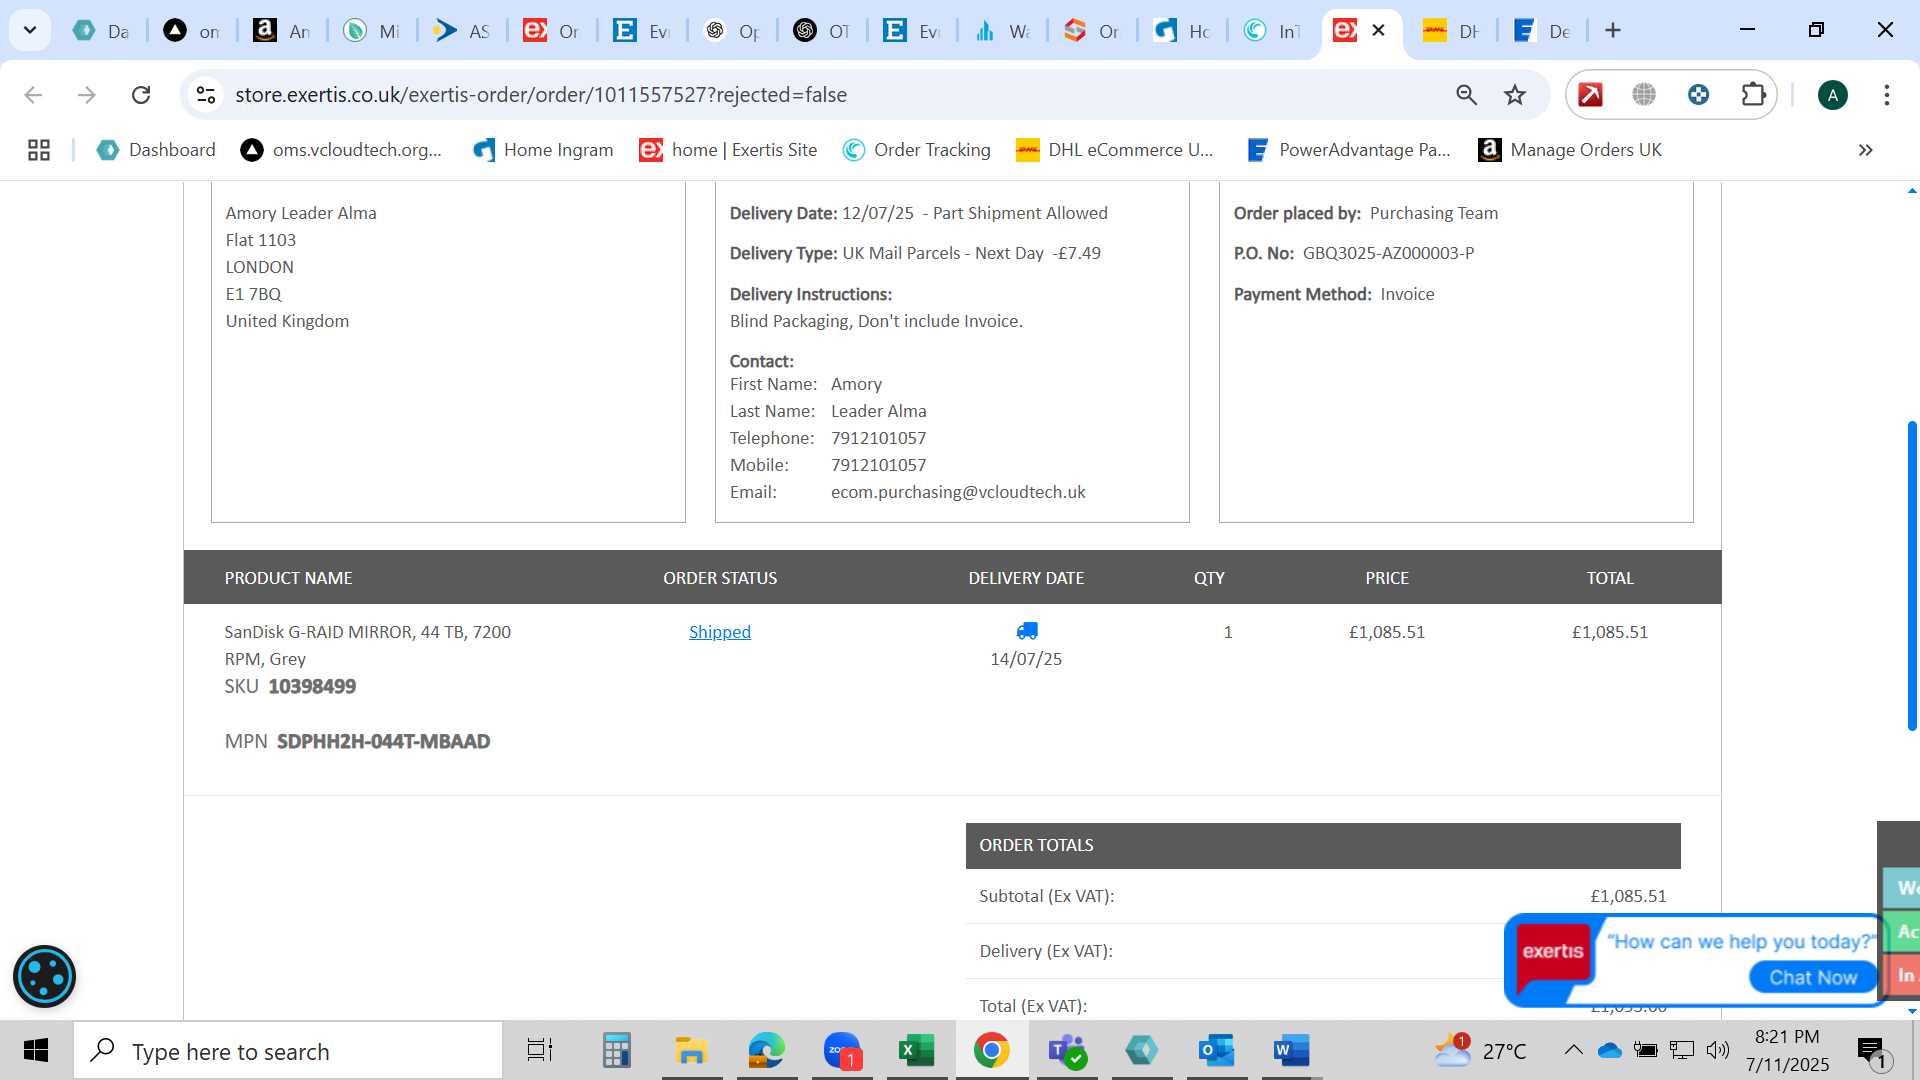Open the profile avatar labeled A

tap(1832, 95)
